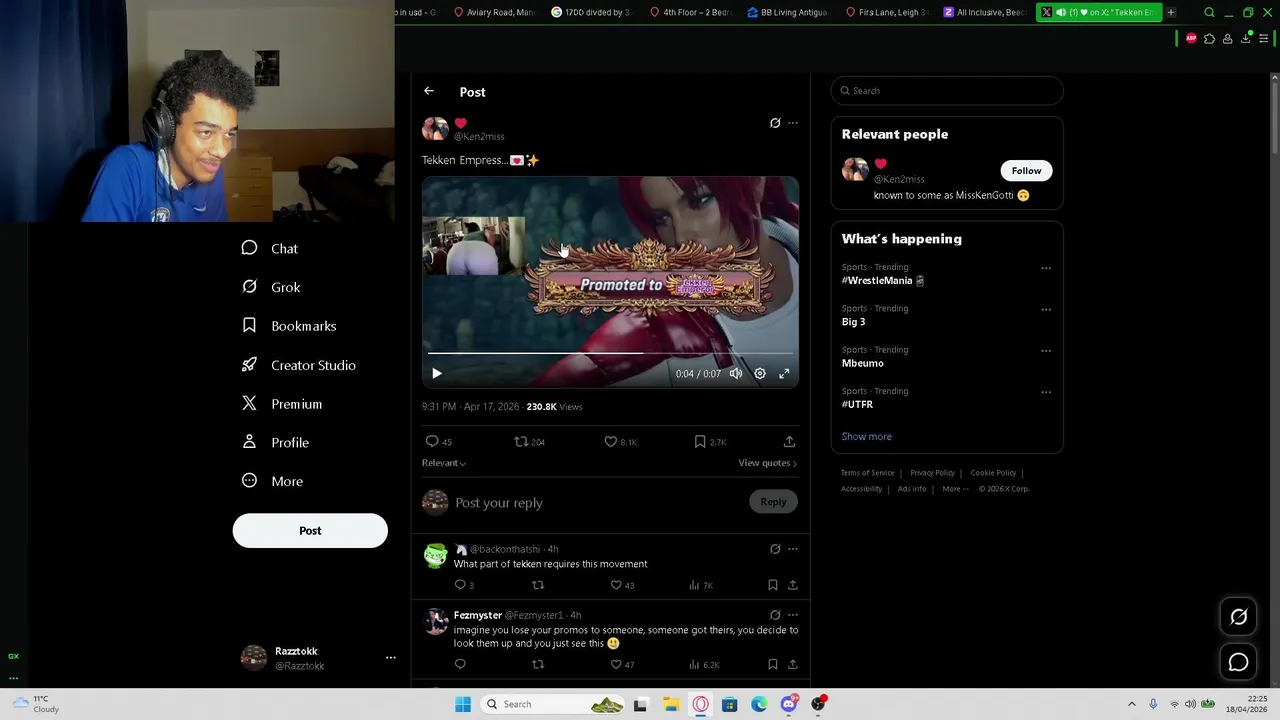This screenshot has width=1280, height=720.
Task: Focus the X Search box
Action: 947,91
